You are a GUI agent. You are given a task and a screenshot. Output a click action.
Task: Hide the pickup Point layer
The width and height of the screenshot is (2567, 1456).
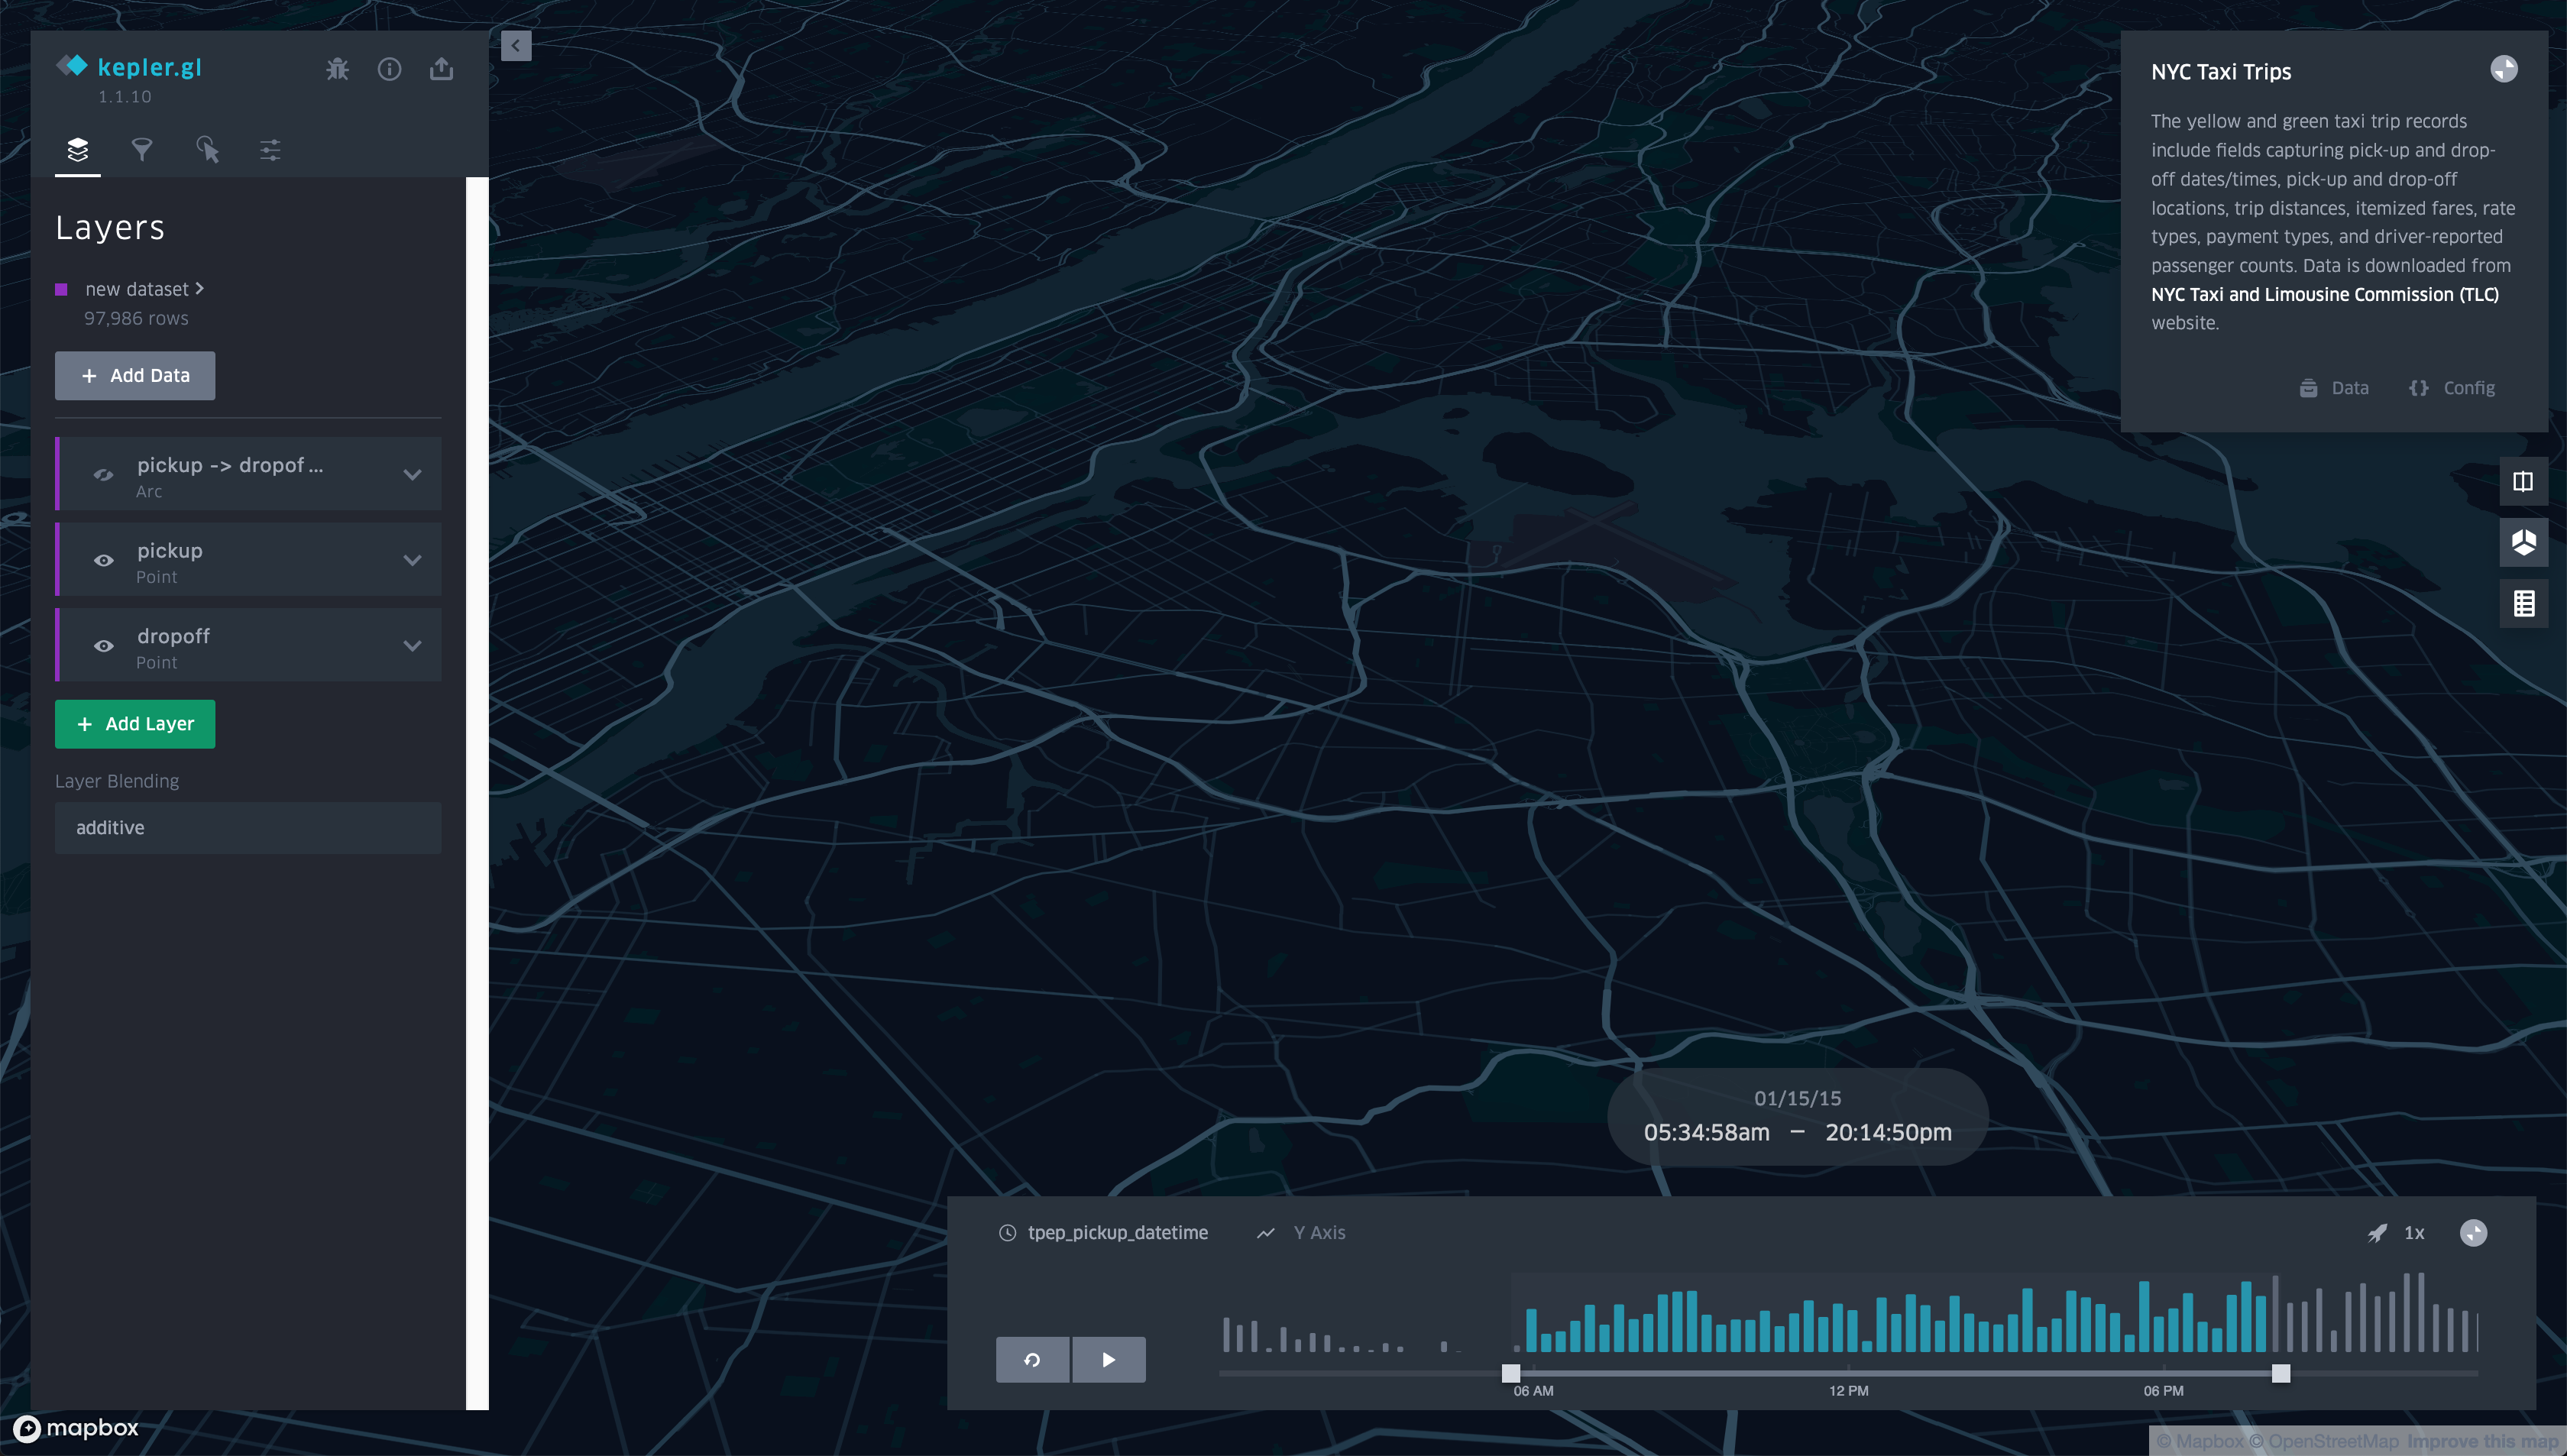click(103, 560)
